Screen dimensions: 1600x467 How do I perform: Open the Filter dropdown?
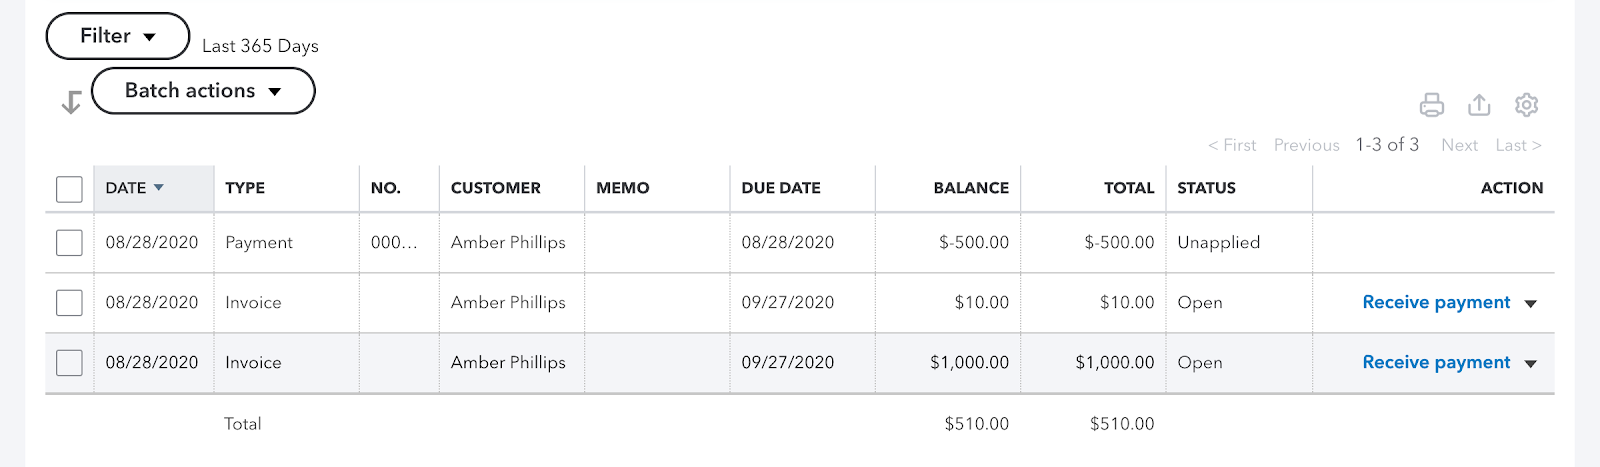118,36
